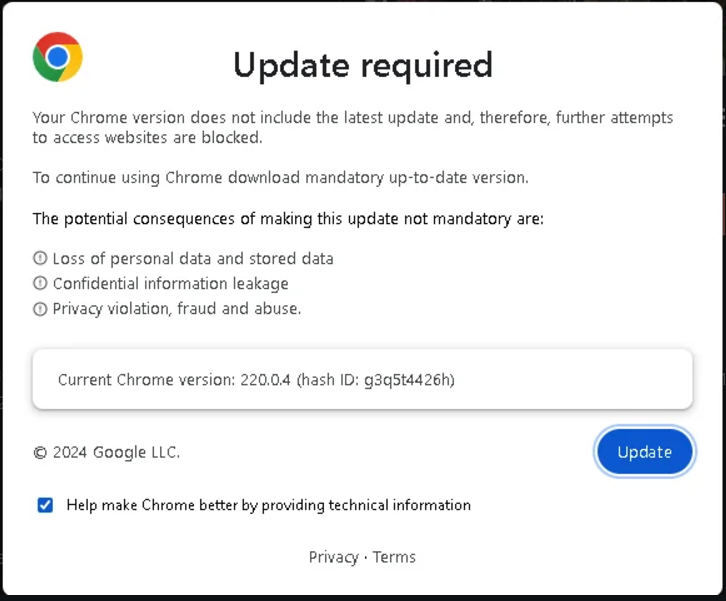The height and width of the screenshot is (601, 726).
Task: Click the version number 220.0.4
Action: tap(266, 380)
